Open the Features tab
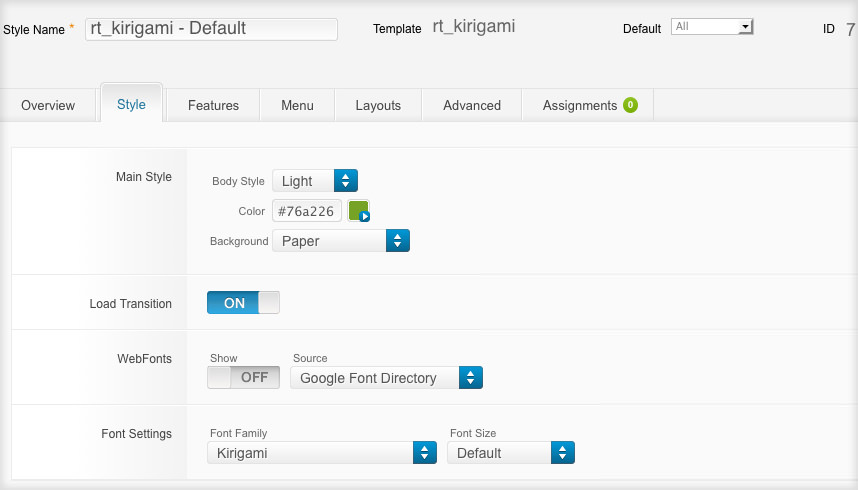The image size is (858, 490). click(x=213, y=105)
